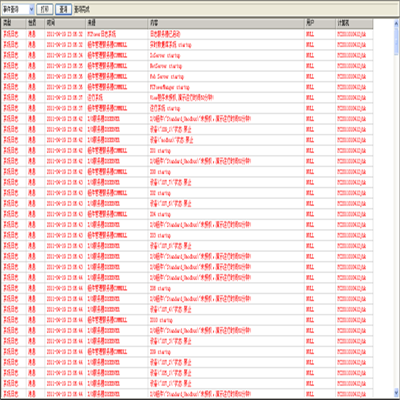Select the 'Web Server startup' log entry
Image resolution: width=400 pixels, height=400 pixels.
[x=187, y=77]
